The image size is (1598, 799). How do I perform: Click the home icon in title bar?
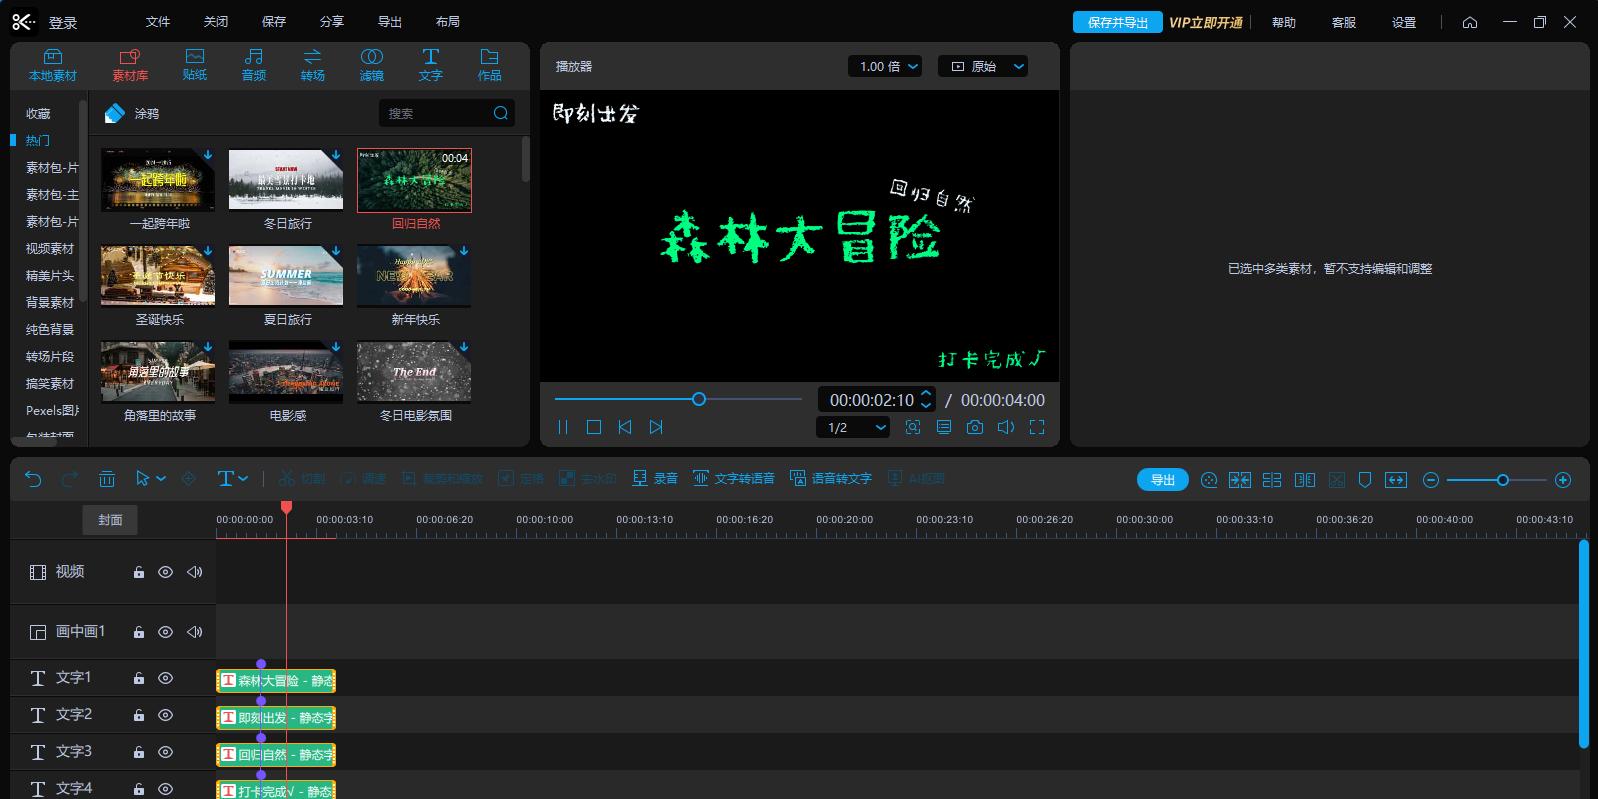(x=1470, y=22)
